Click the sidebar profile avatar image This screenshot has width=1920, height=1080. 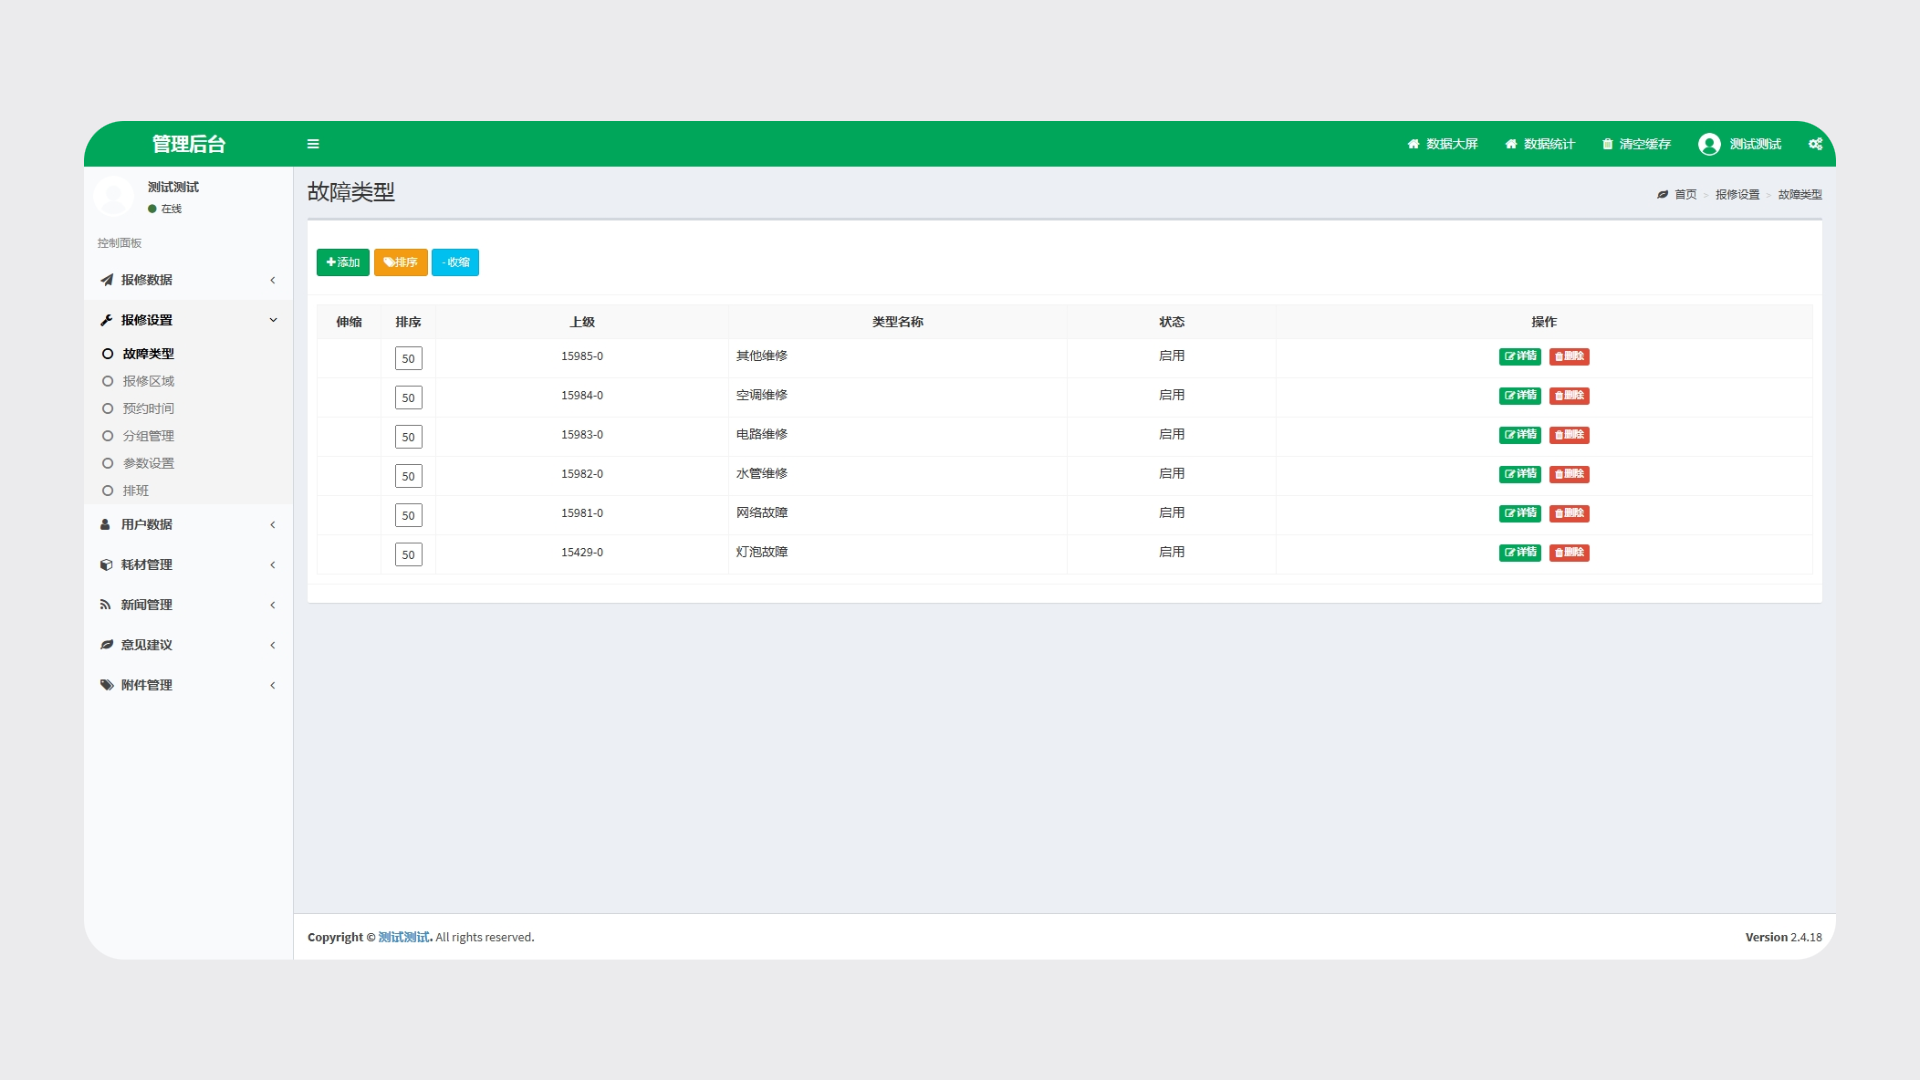(x=114, y=195)
